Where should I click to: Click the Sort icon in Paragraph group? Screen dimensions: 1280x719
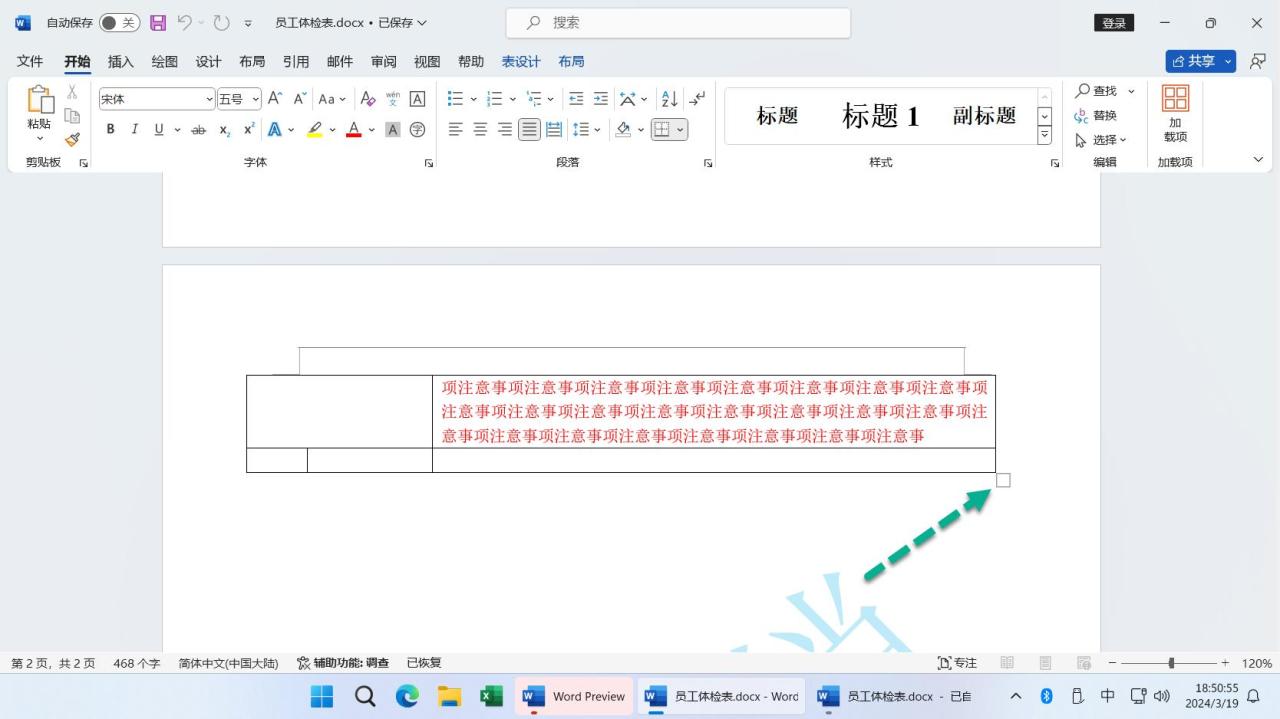[x=667, y=98]
